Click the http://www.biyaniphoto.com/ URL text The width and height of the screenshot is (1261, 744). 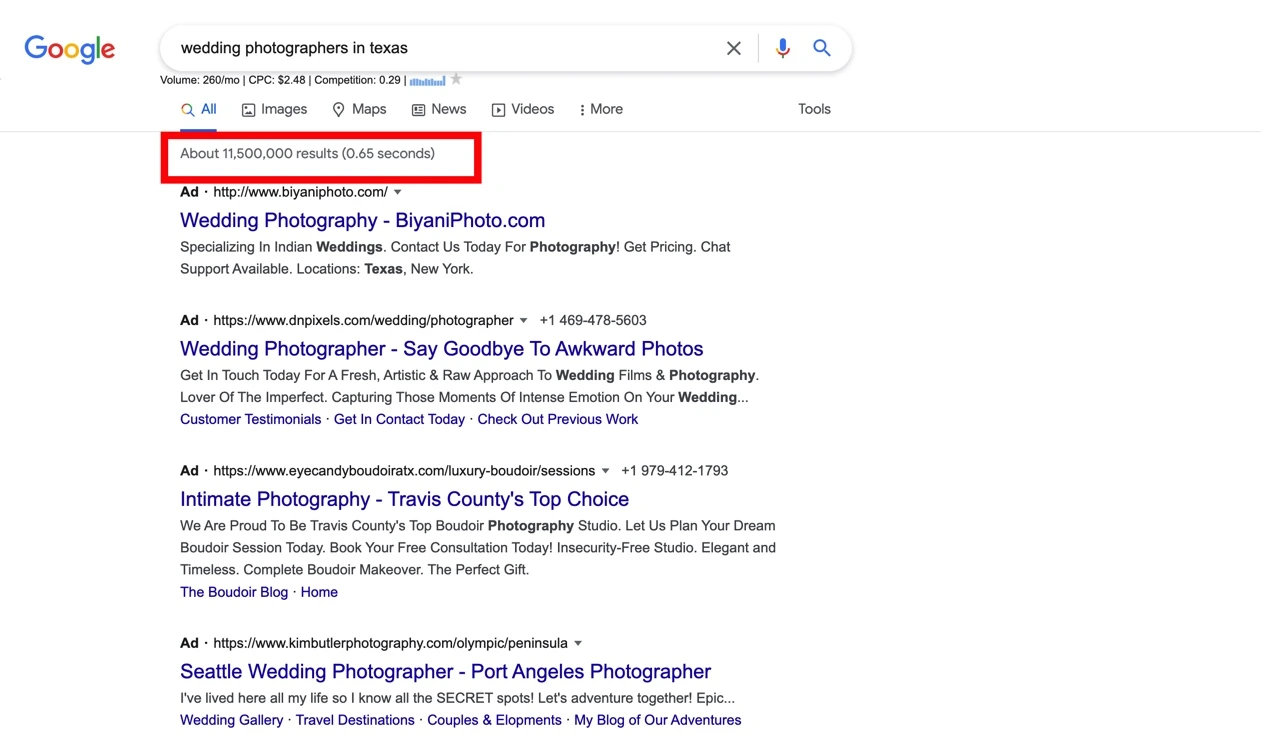tap(300, 192)
